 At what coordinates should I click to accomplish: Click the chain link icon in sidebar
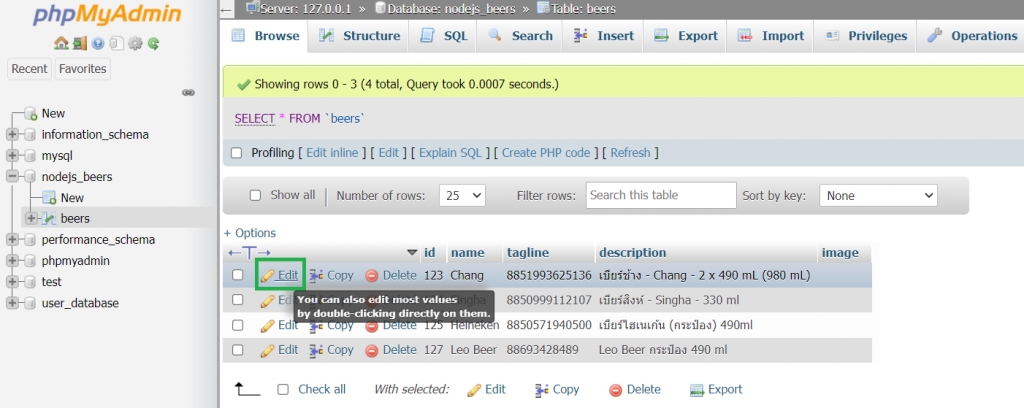(x=189, y=93)
